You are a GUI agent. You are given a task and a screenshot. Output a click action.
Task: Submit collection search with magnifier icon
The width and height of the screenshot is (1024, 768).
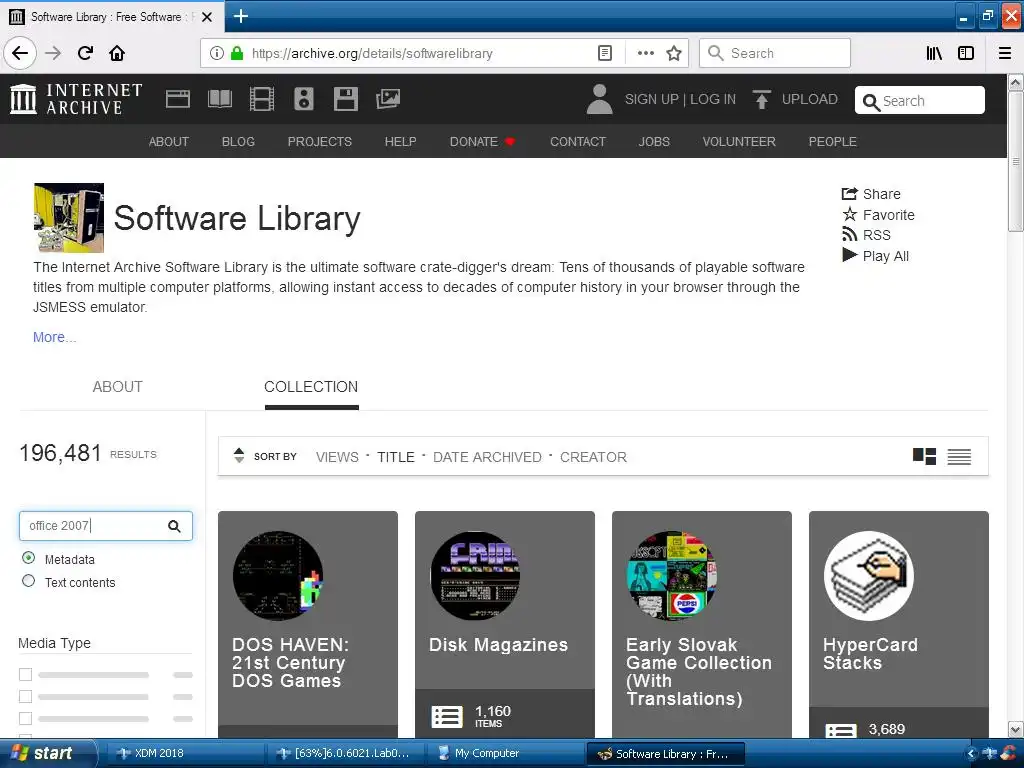(x=174, y=526)
